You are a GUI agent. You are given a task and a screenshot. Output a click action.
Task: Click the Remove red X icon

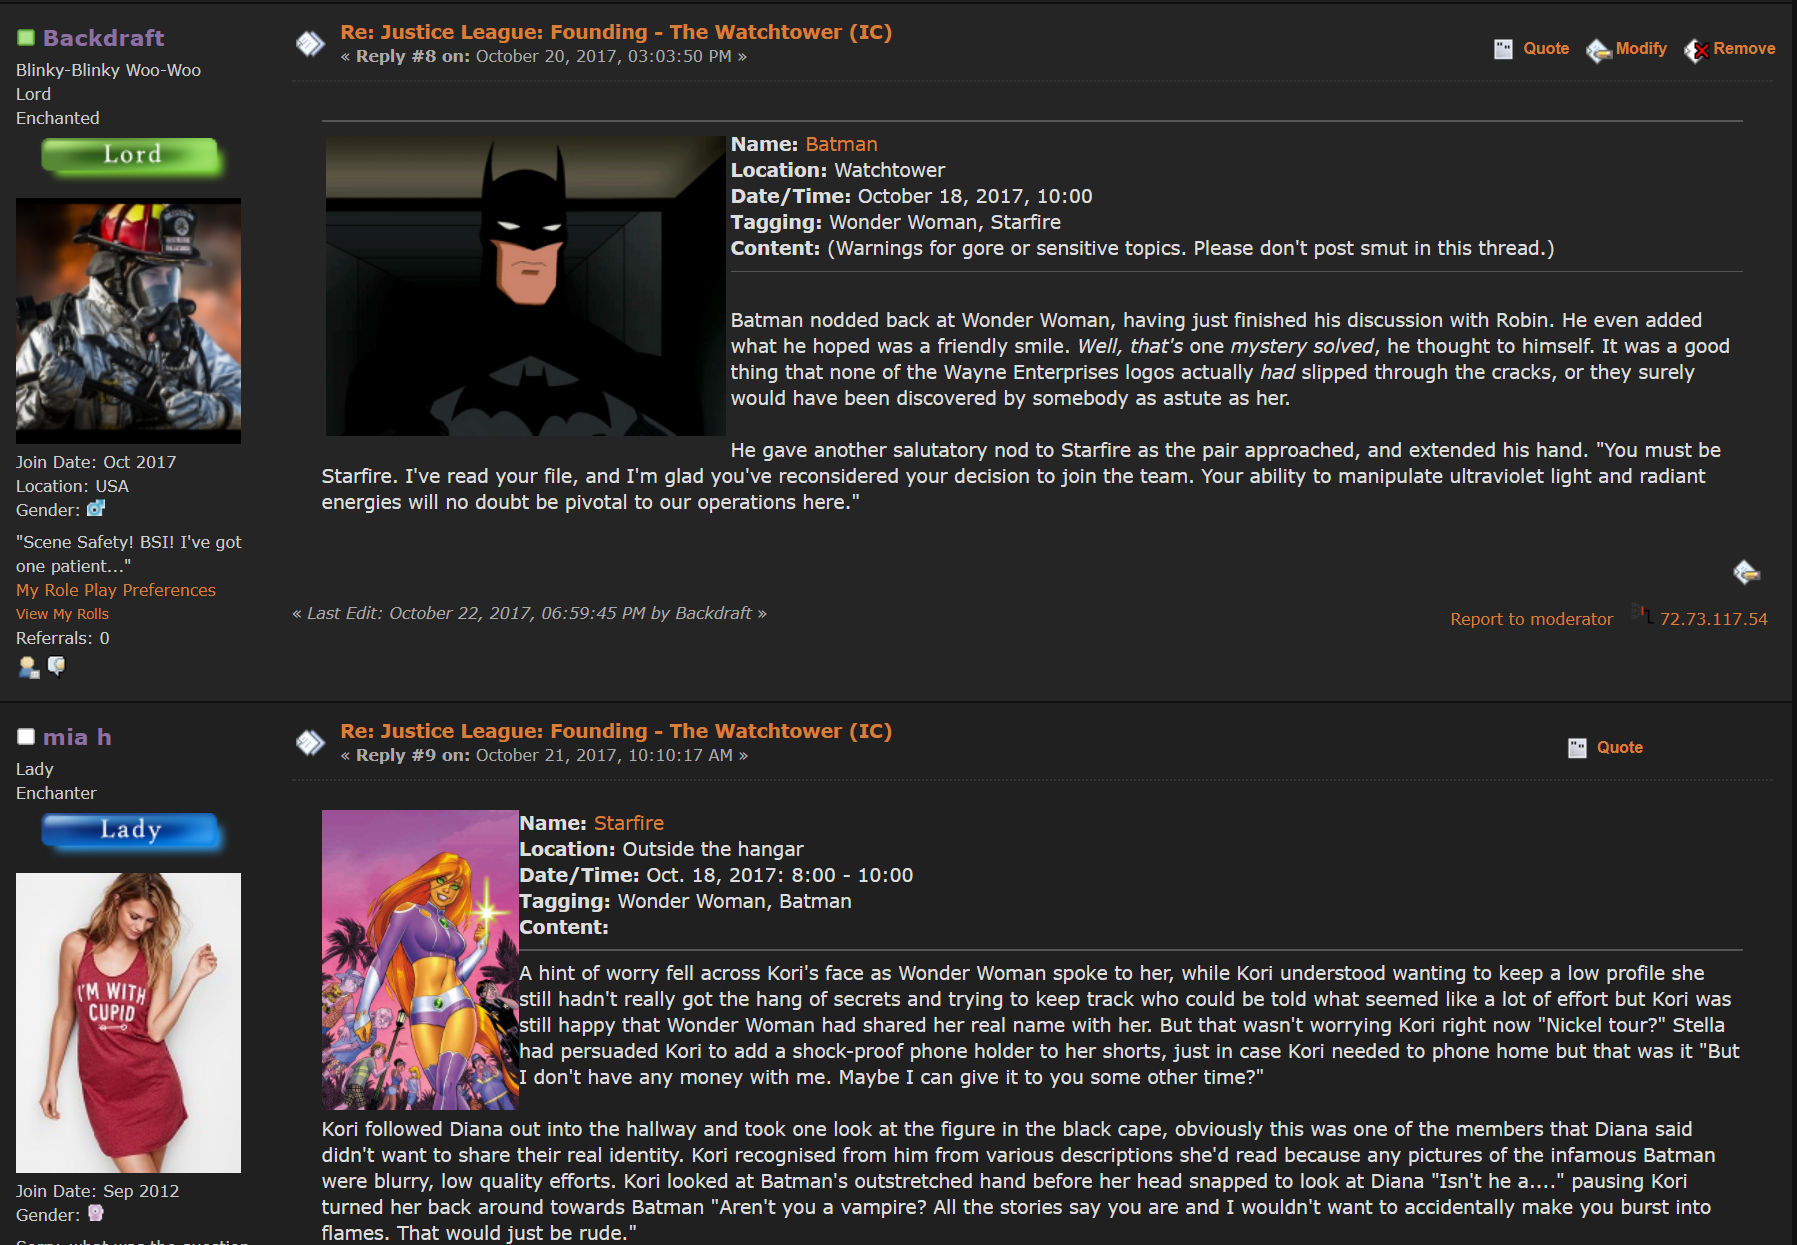point(1696,50)
